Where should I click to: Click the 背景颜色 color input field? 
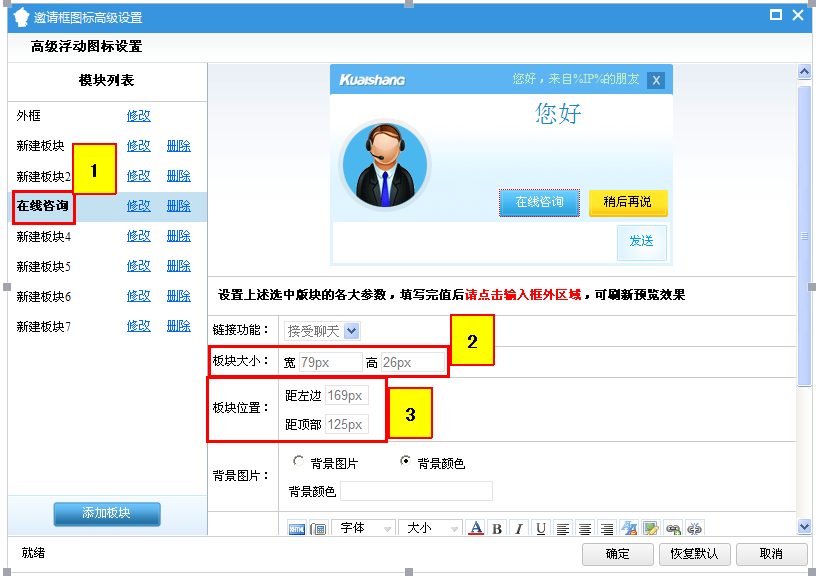coord(416,491)
